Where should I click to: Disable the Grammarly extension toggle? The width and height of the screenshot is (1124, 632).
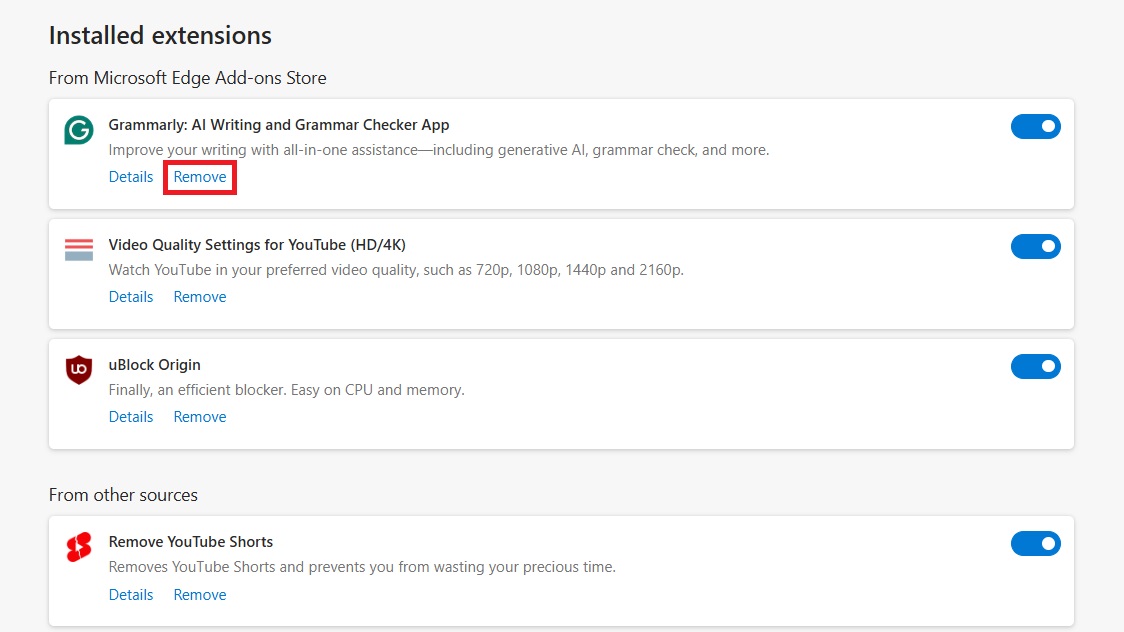point(1035,126)
